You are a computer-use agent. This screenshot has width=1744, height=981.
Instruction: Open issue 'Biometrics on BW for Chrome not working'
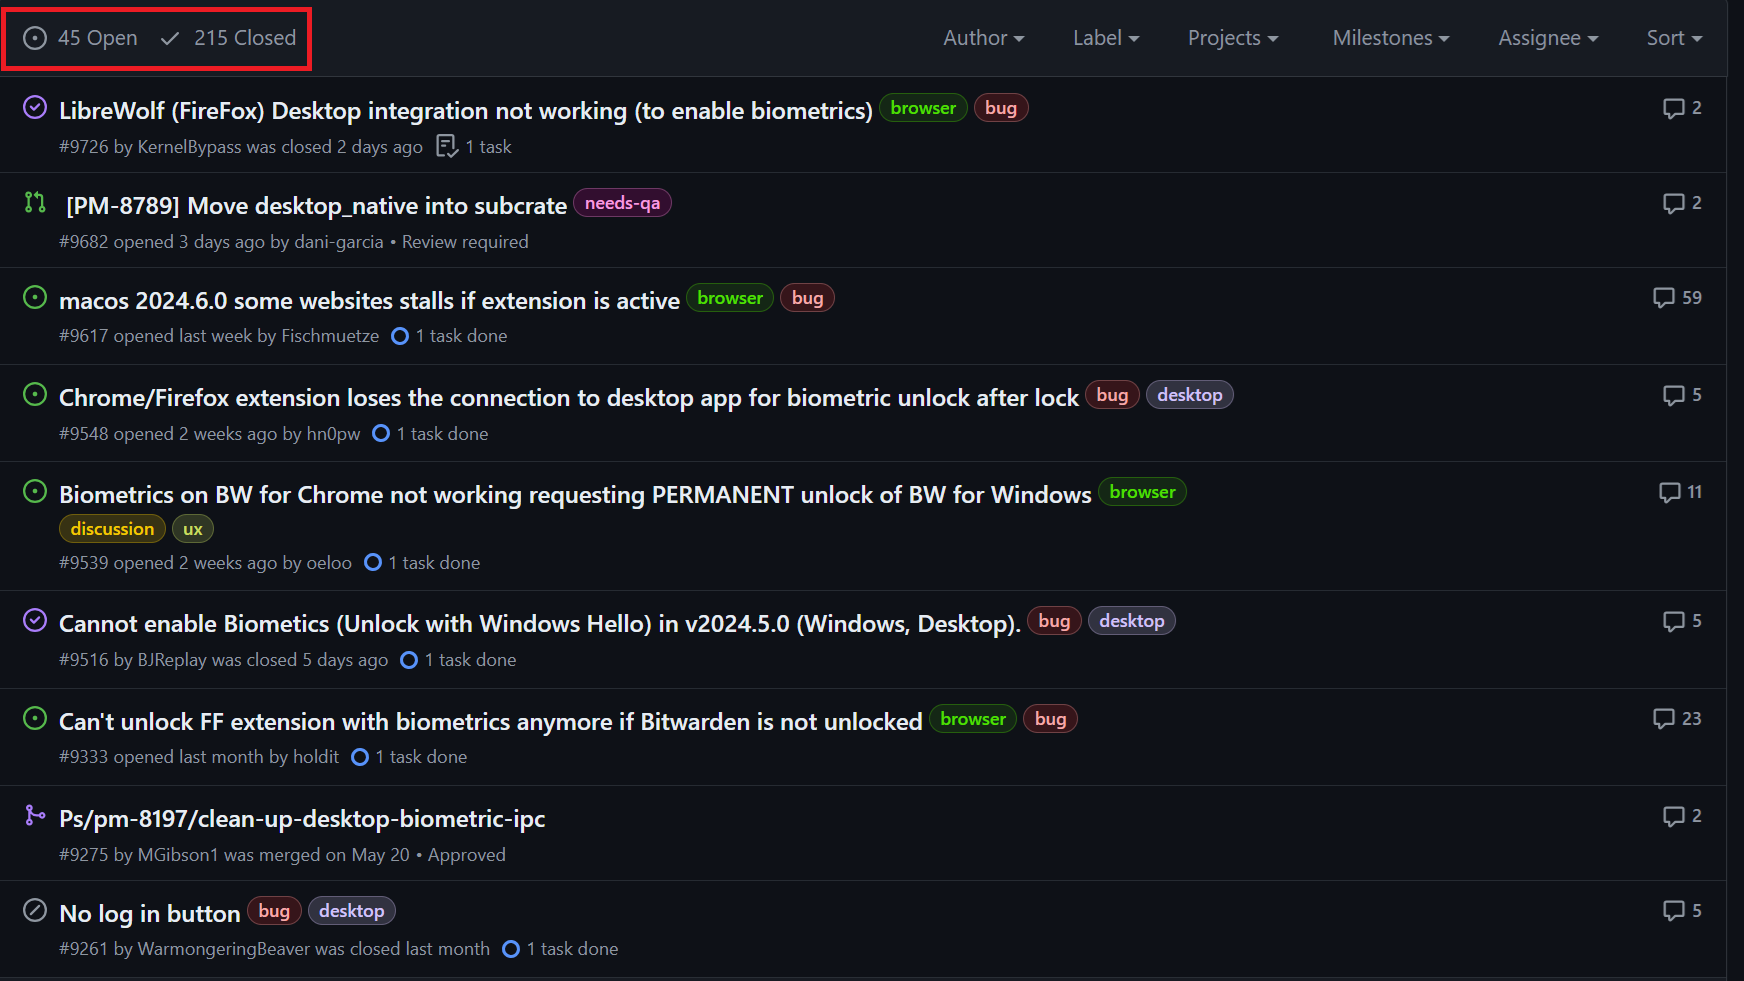(x=575, y=494)
